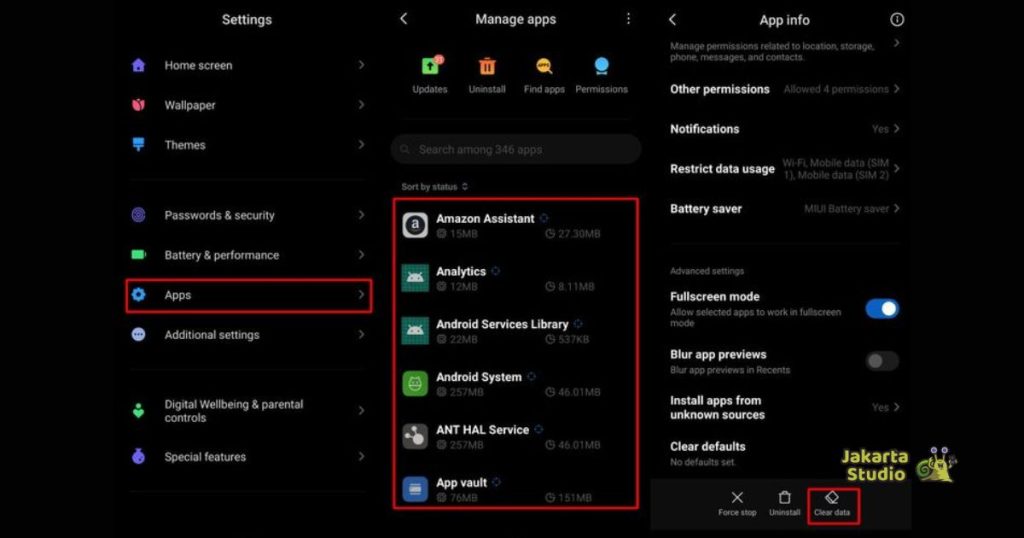This screenshot has width=1024, height=538.
Task: Open the Apps settings entry
Action: coord(249,295)
